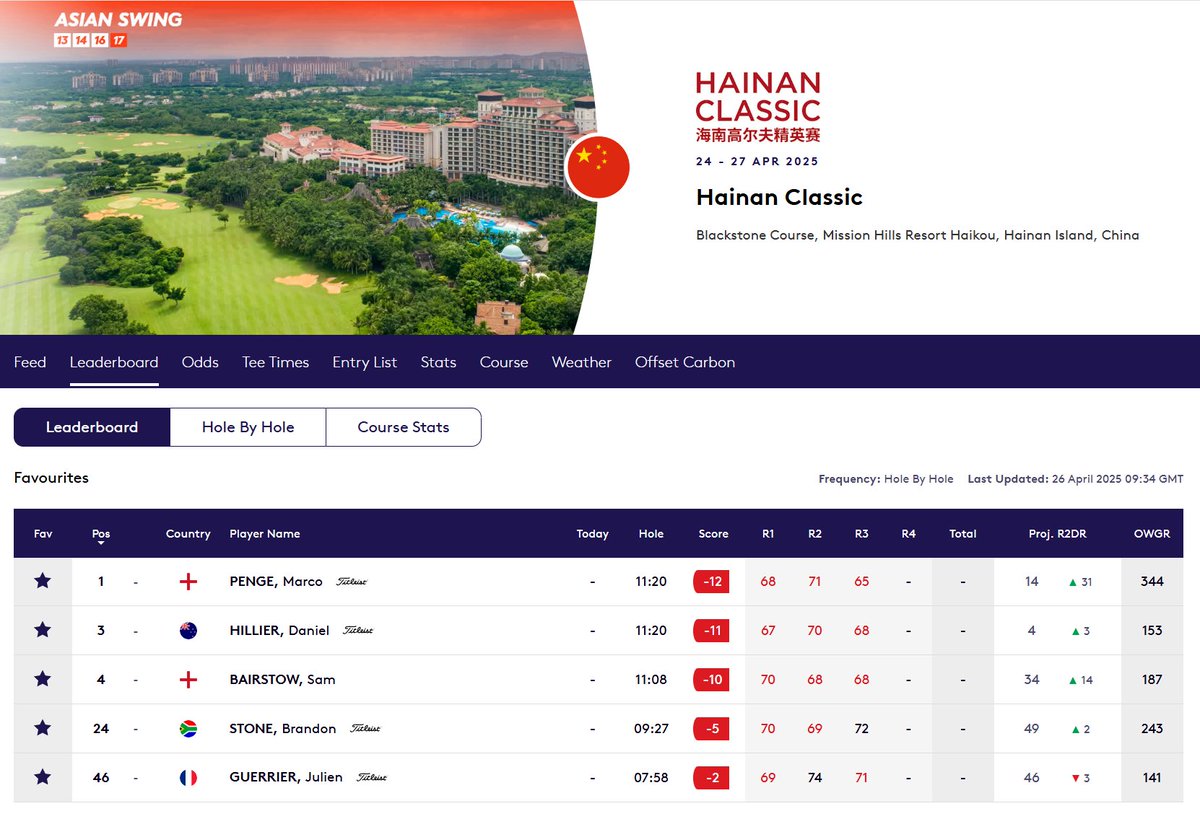Click OWGR value 344
Screen dimensions: 1200x819
(1152, 581)
